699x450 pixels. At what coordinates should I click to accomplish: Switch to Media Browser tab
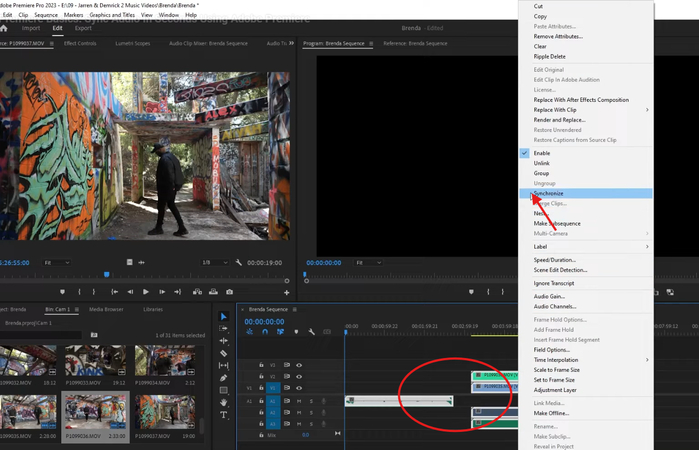click(106, 309)
